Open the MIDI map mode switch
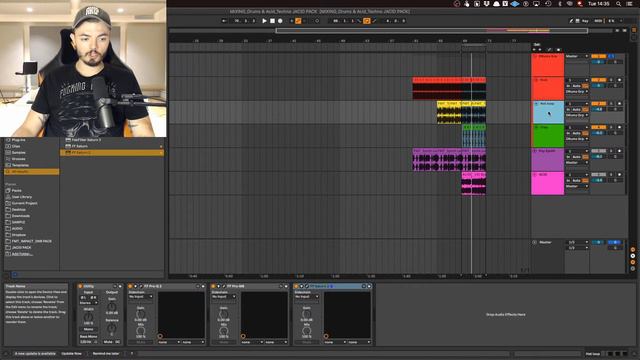 click(598, 21)
